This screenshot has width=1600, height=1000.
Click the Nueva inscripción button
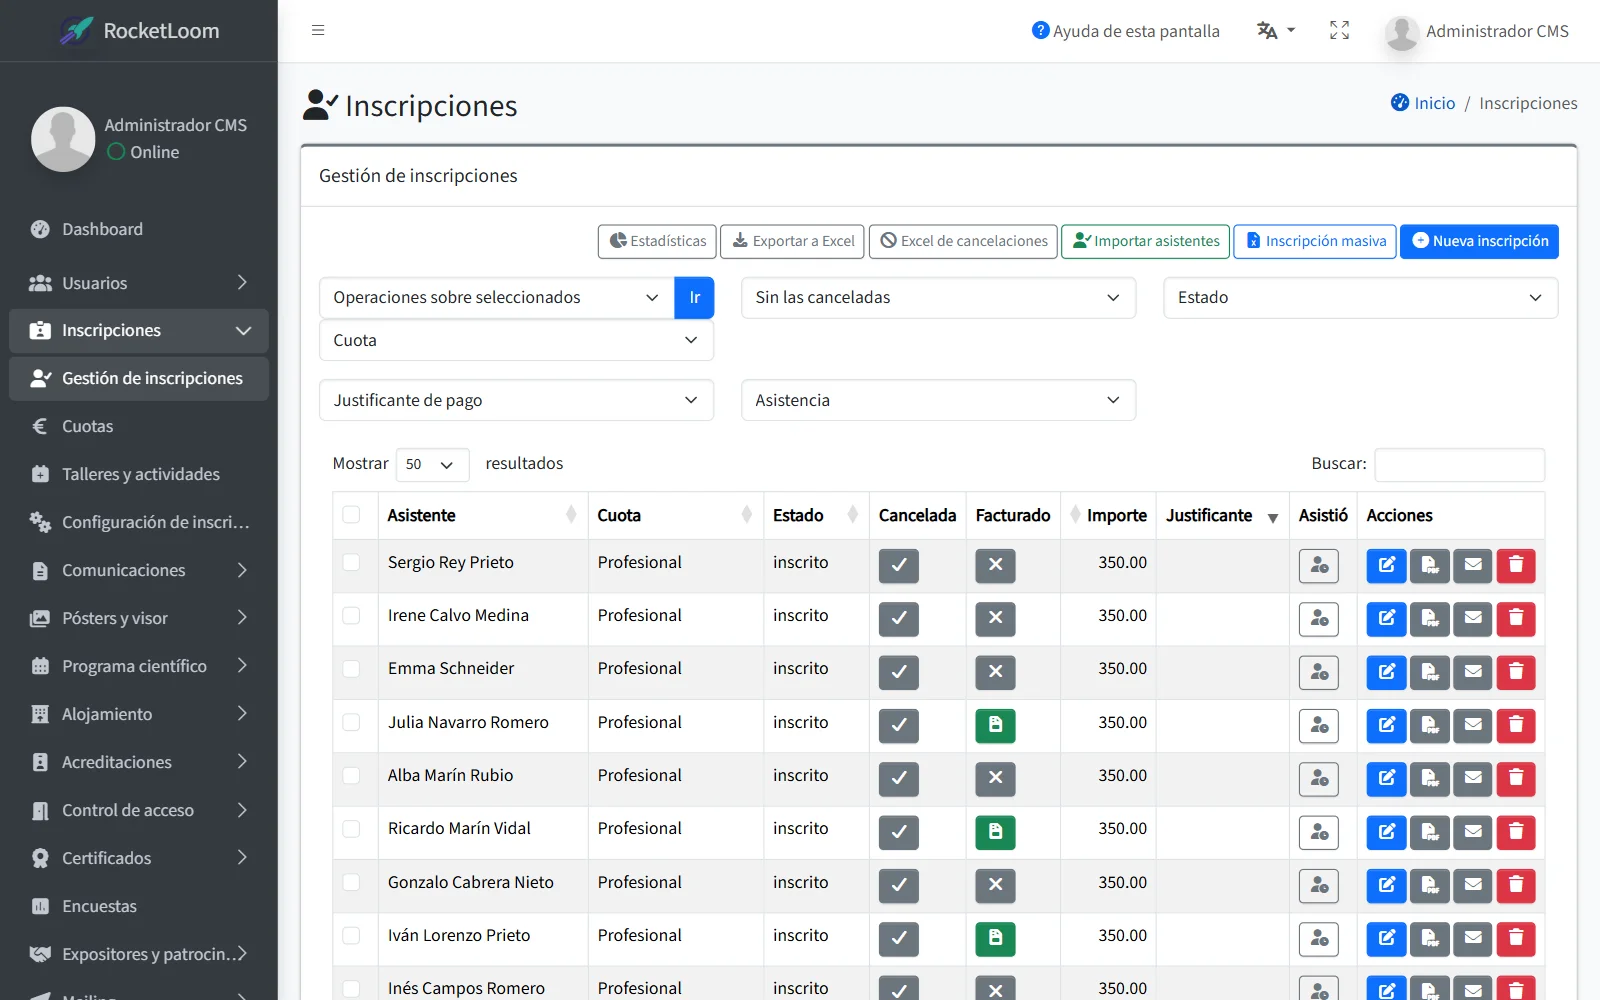[x=1479, y=241]
